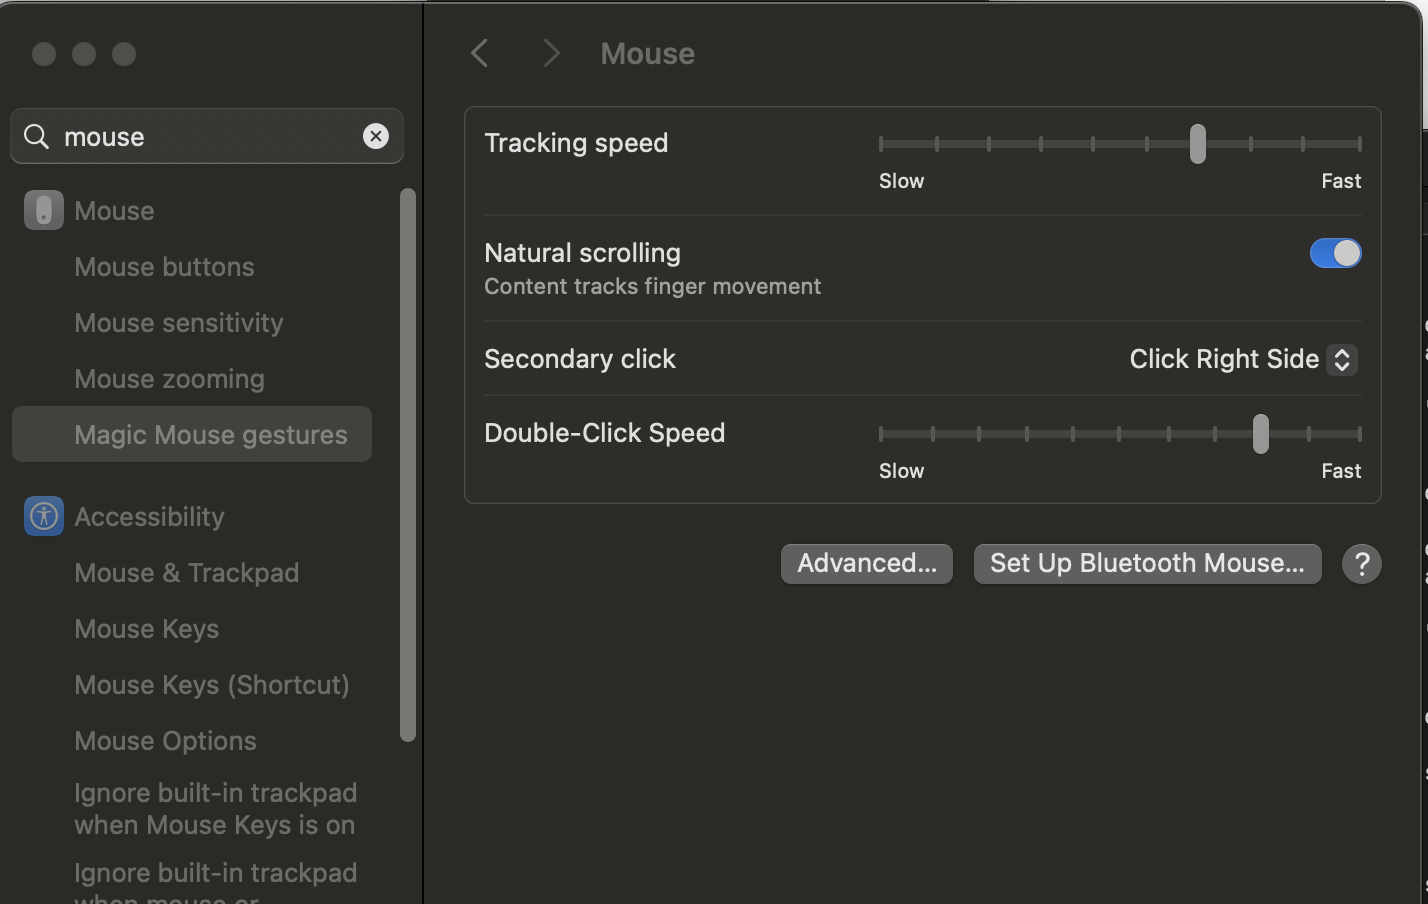Select Mouse buttons in sidebar results
Viewport: 1428px width, 904px height.
click(164, 267)
